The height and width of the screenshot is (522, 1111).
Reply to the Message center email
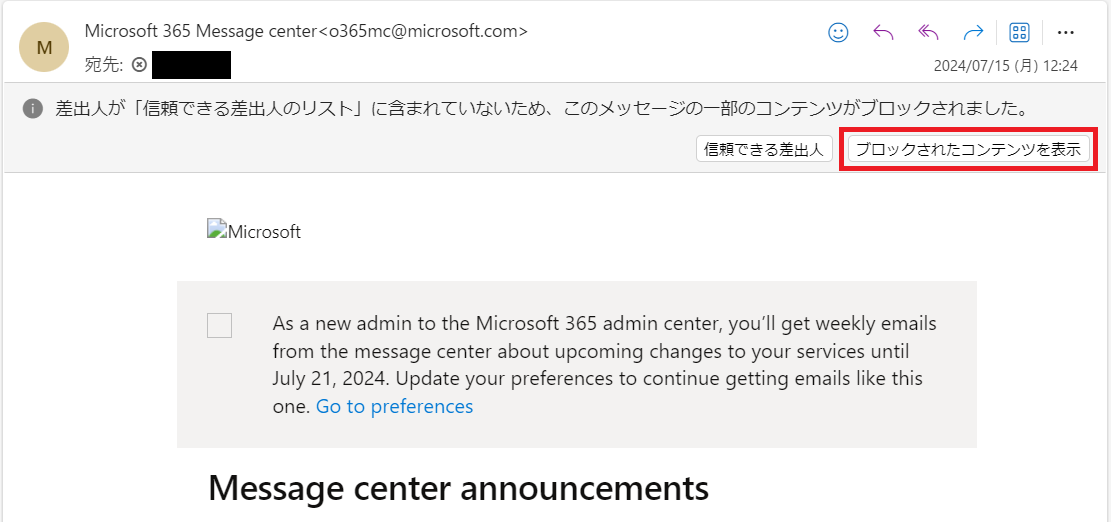pos(883,32)
